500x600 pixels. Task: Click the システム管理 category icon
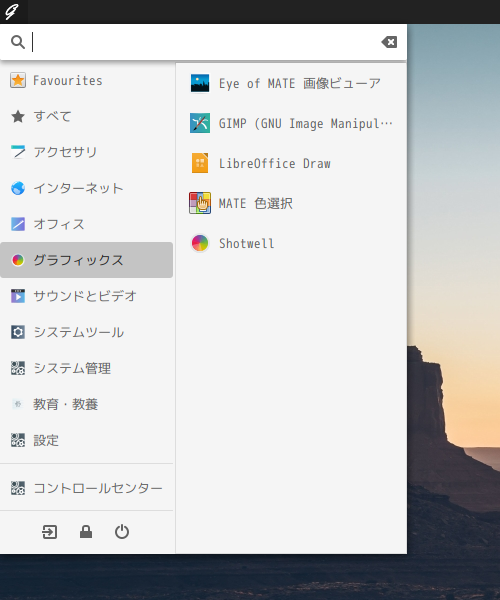pos(18,368)
